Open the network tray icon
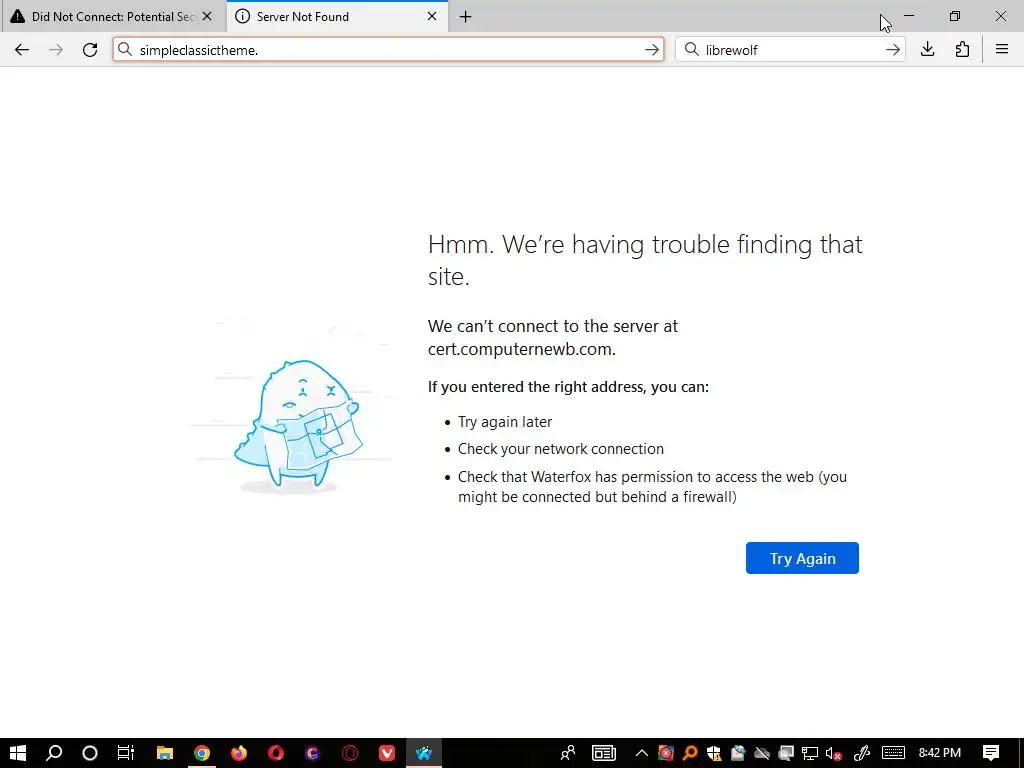1024x768 pixels. (810, 753)
